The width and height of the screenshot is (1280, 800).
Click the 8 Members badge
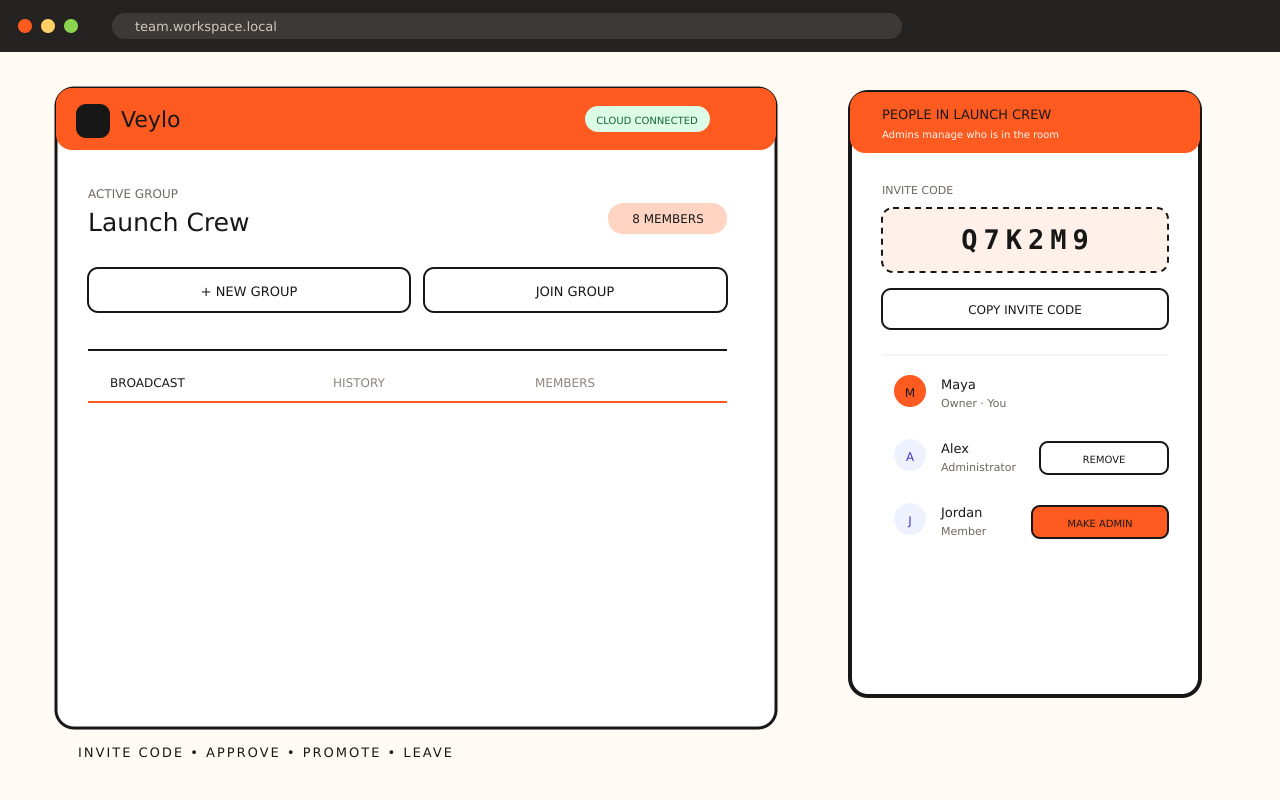(x=667, y=218)
